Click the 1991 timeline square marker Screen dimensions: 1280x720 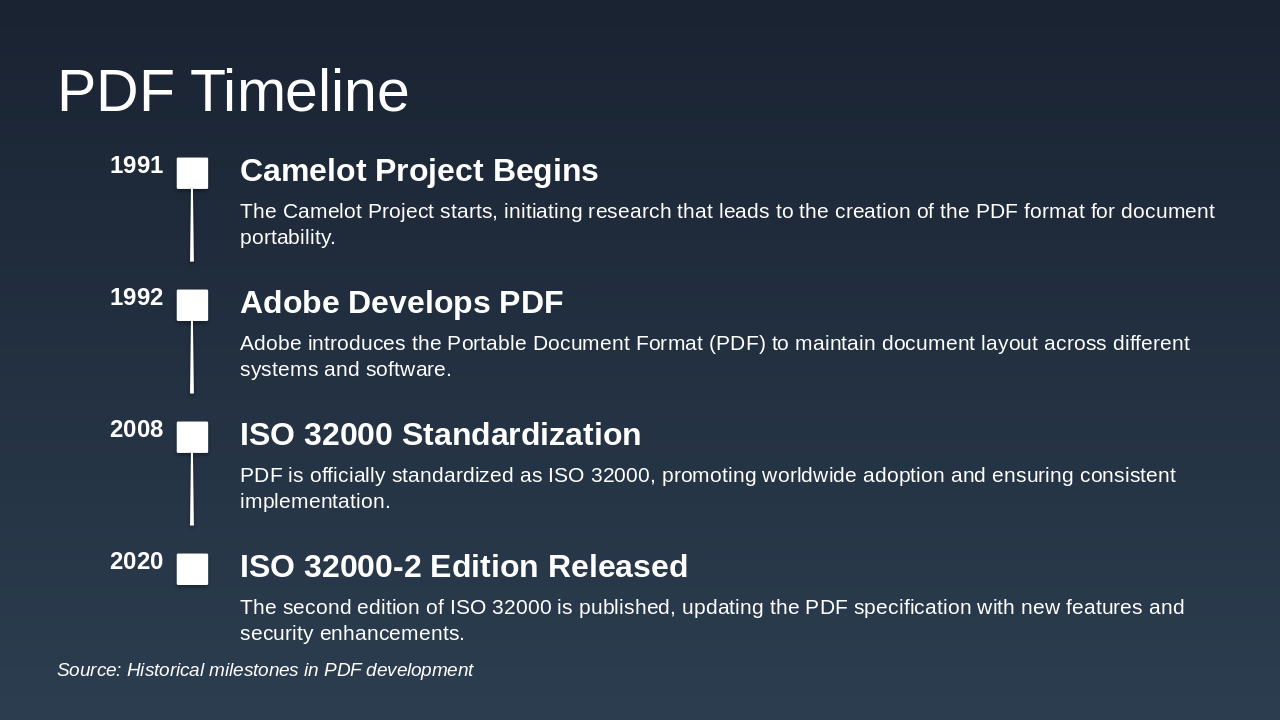pyautogui.click(x=192, y=173)
